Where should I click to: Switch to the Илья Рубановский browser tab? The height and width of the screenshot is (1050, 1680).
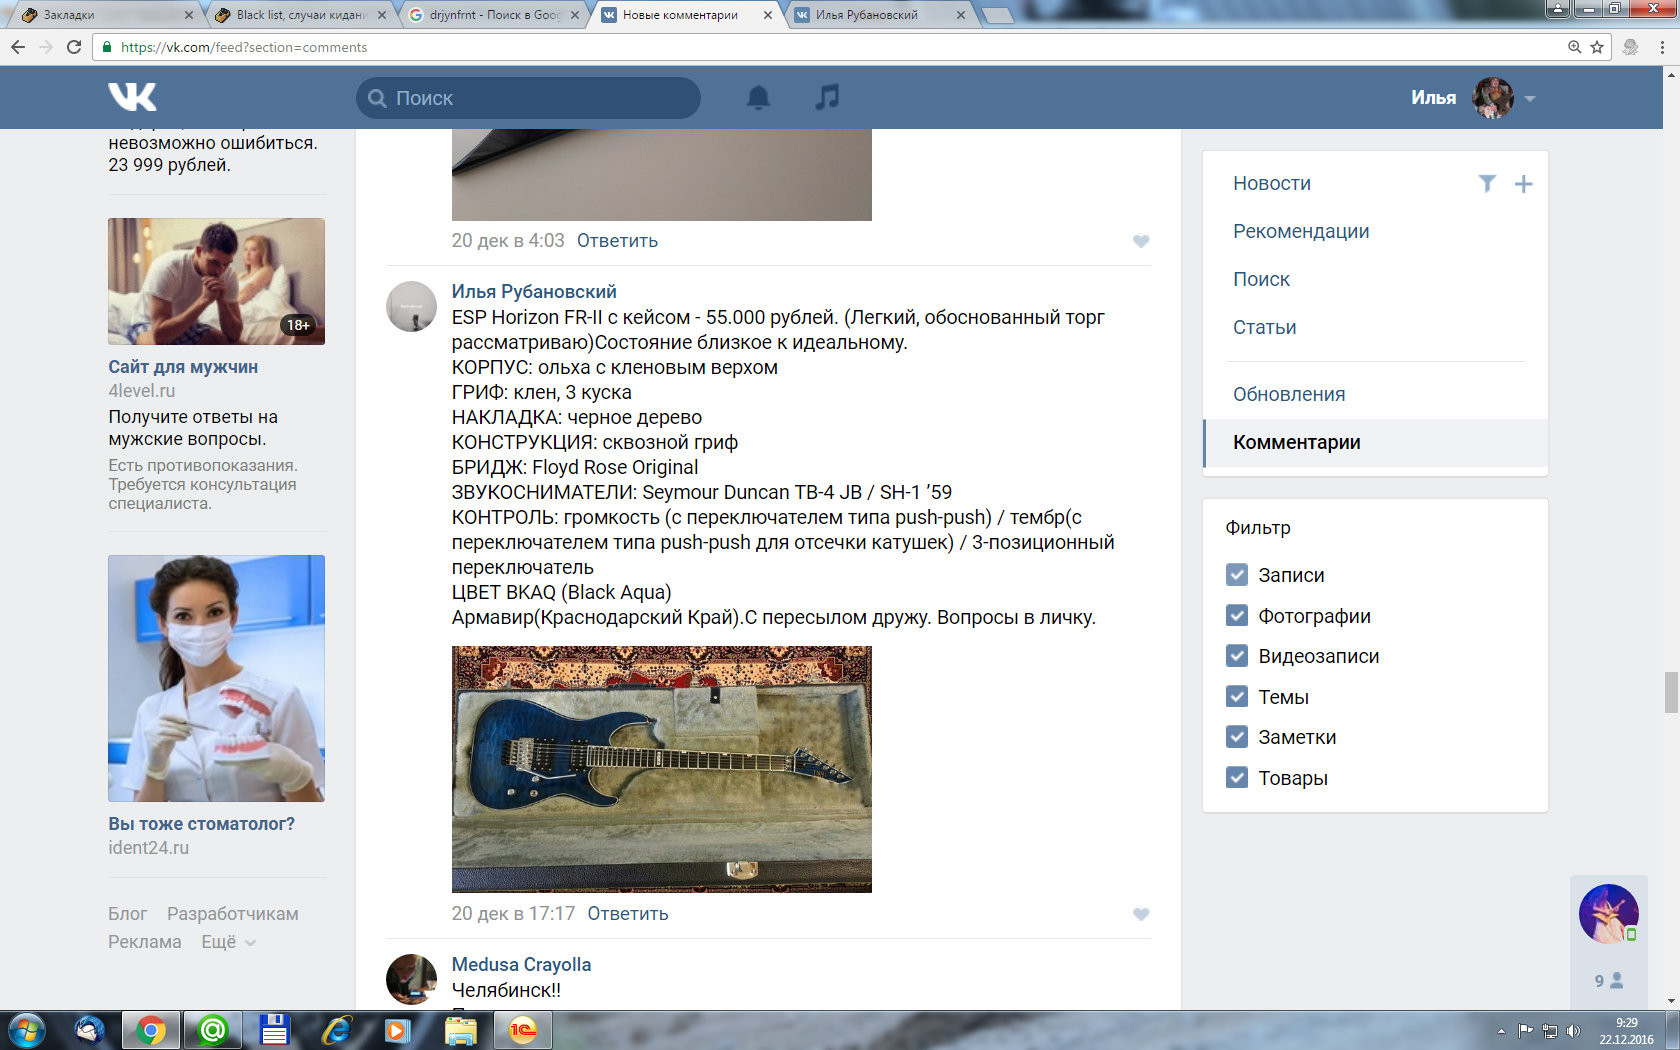[878, 15]
